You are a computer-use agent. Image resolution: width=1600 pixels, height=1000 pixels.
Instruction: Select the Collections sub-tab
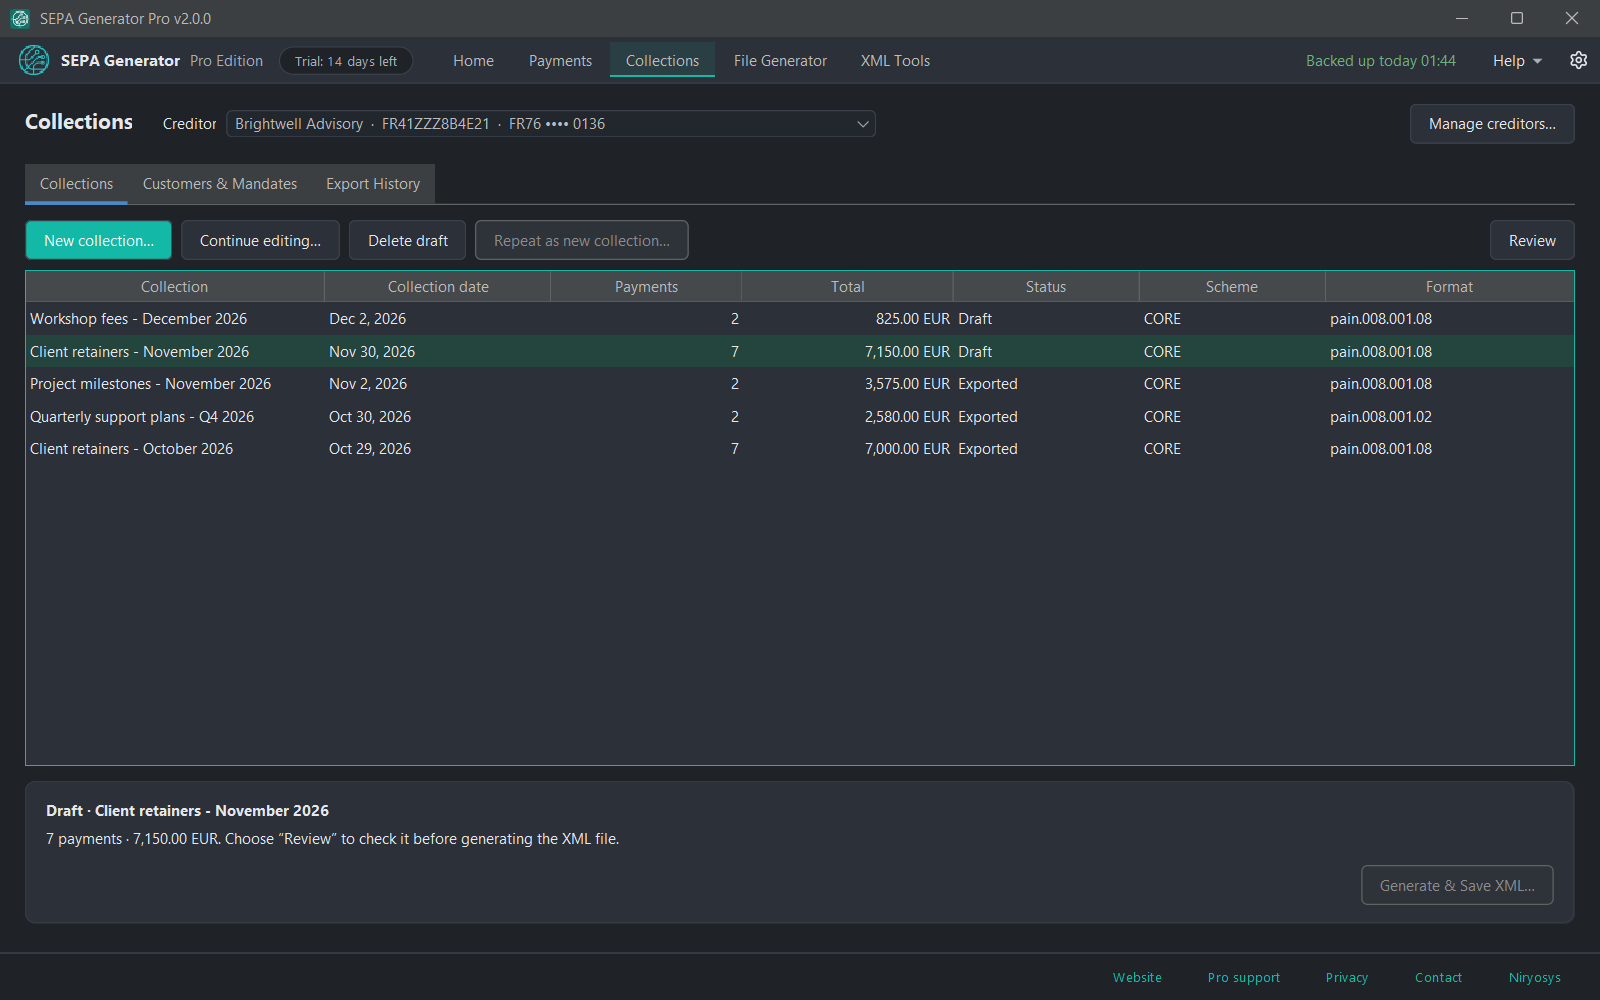(76, 184)
